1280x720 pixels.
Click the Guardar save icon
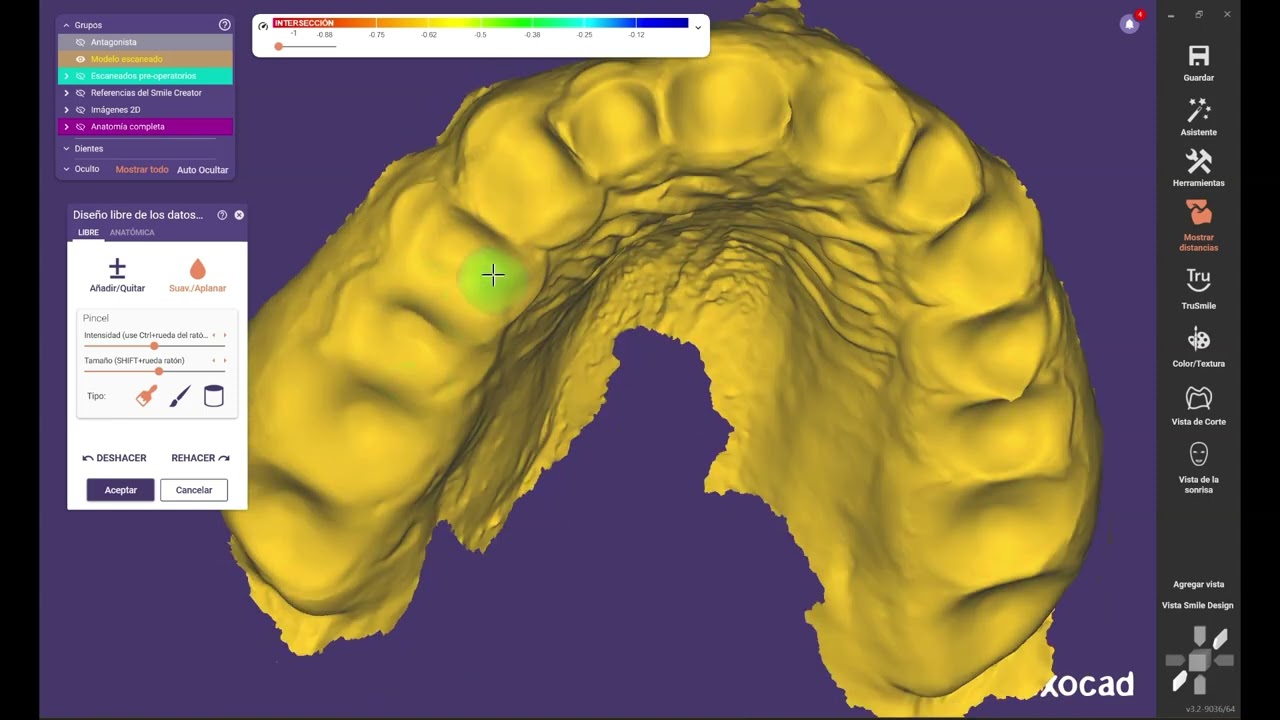point(1198,56)
